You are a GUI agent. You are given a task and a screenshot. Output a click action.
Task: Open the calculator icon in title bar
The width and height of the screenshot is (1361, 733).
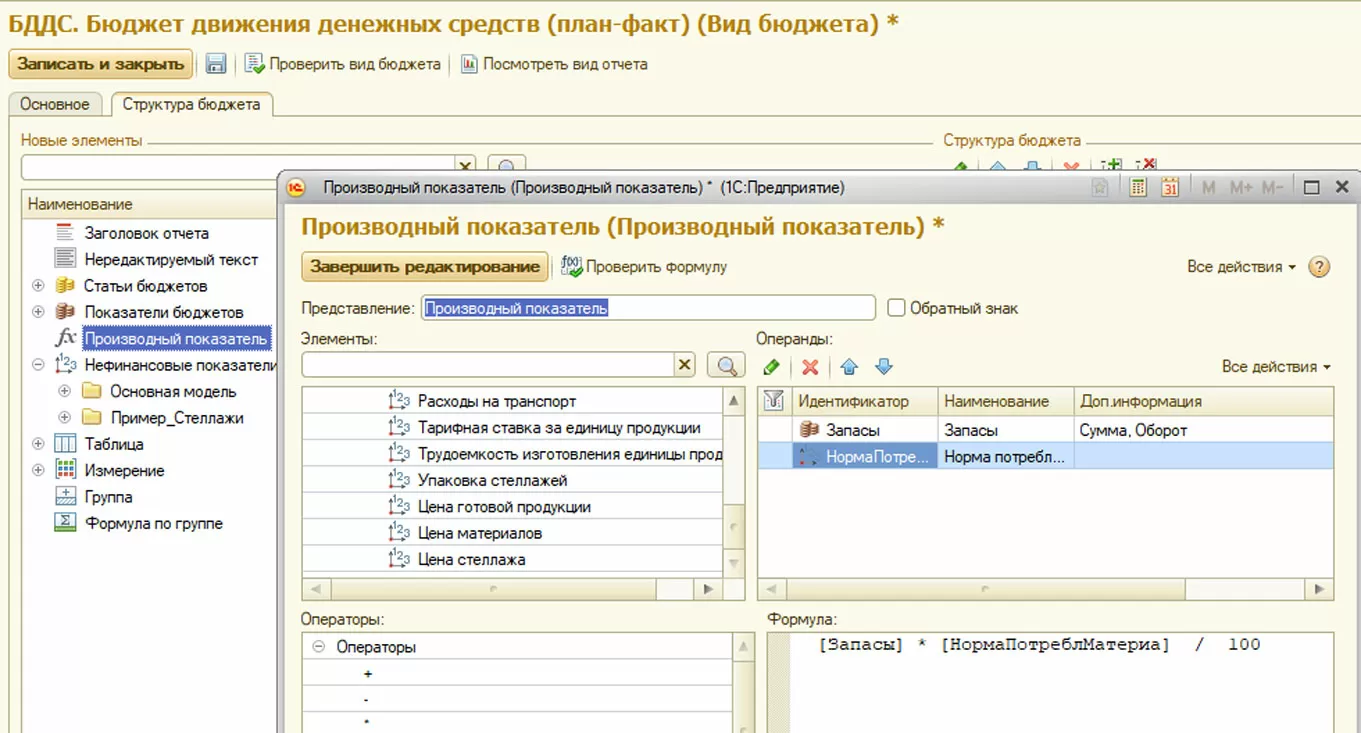pyautogui.click(x=1137, y=187)
